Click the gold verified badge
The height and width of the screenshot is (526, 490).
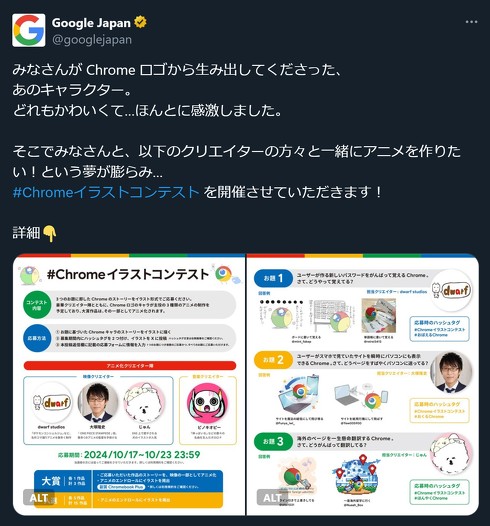pyautogui.click(x=140, y=22)
